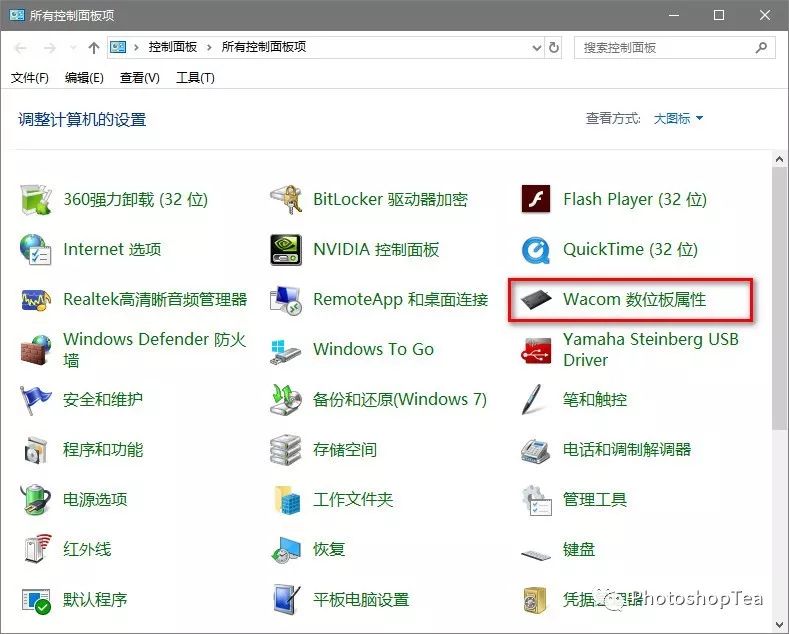Click the control panel icon in address bar
789x634 pixels.
[x=118, y=47]
